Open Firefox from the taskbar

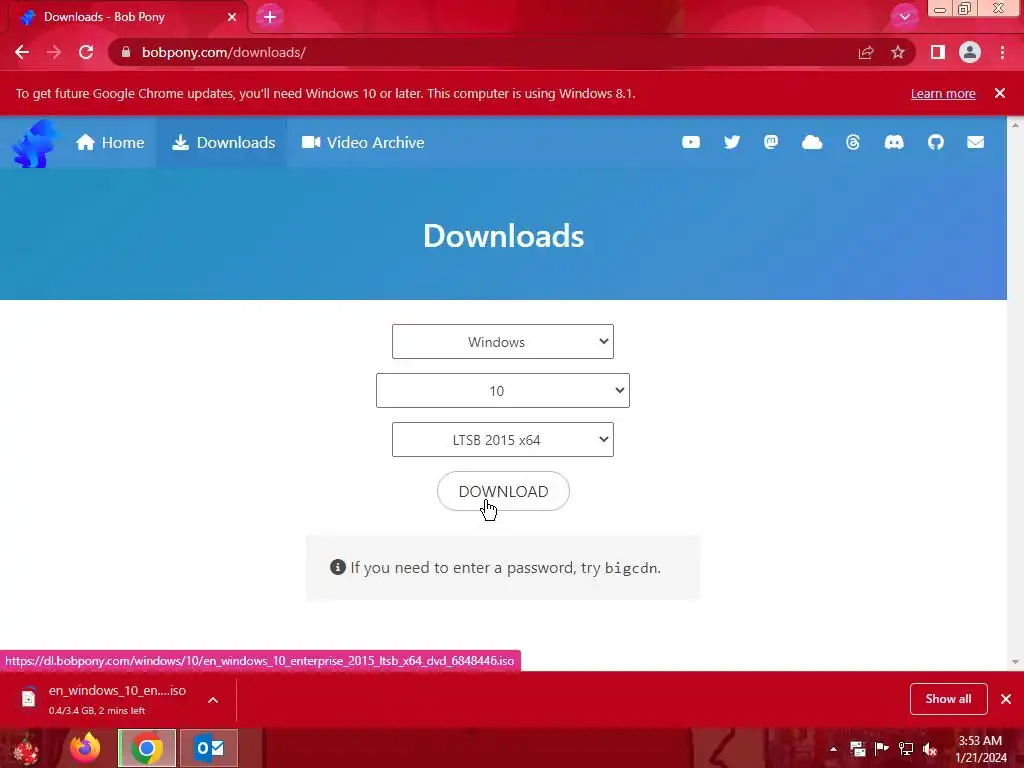[x=86, y=748]
